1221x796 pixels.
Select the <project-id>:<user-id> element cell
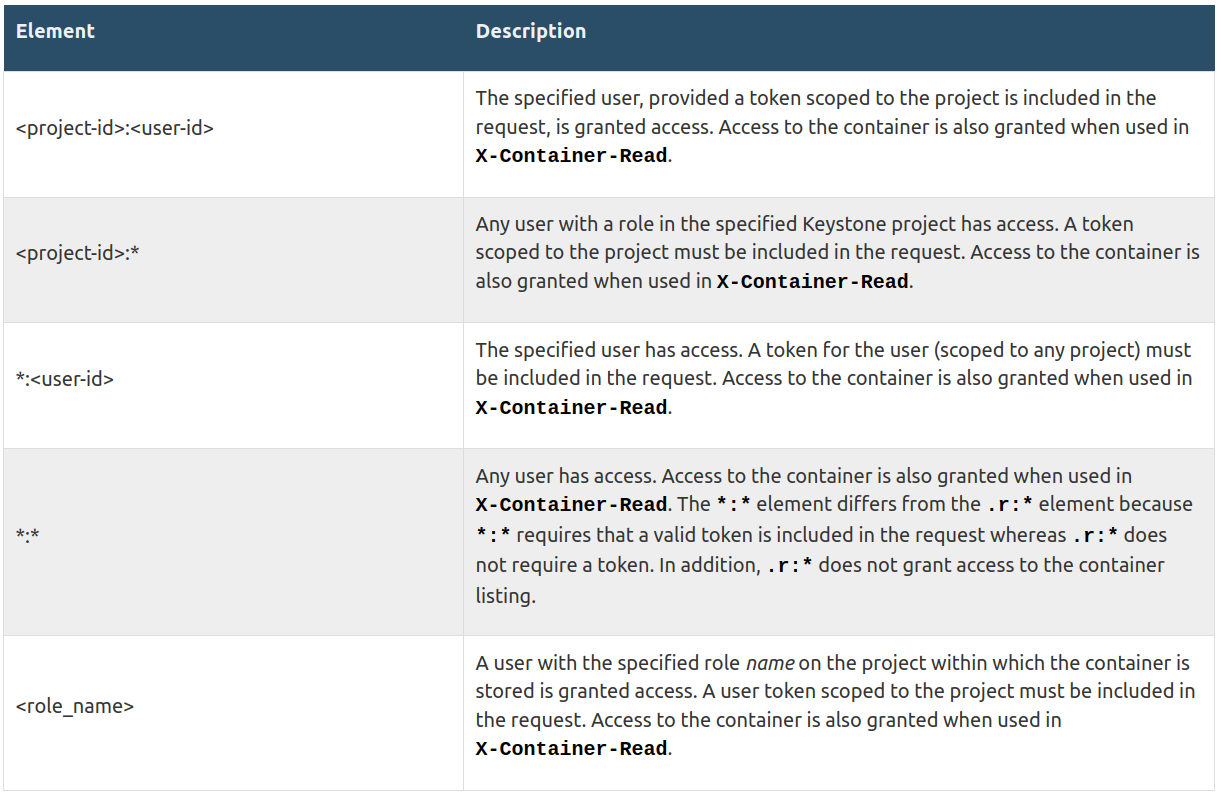click(115, 128)
